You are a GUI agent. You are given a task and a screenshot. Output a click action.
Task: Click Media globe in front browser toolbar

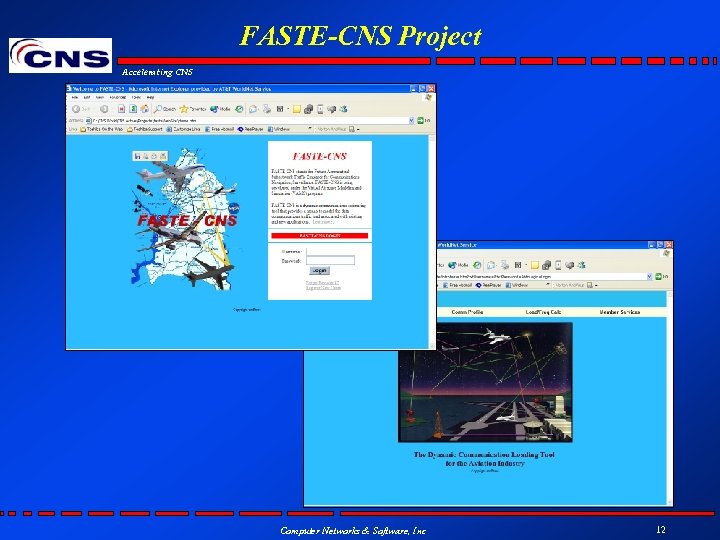(220, 109)
